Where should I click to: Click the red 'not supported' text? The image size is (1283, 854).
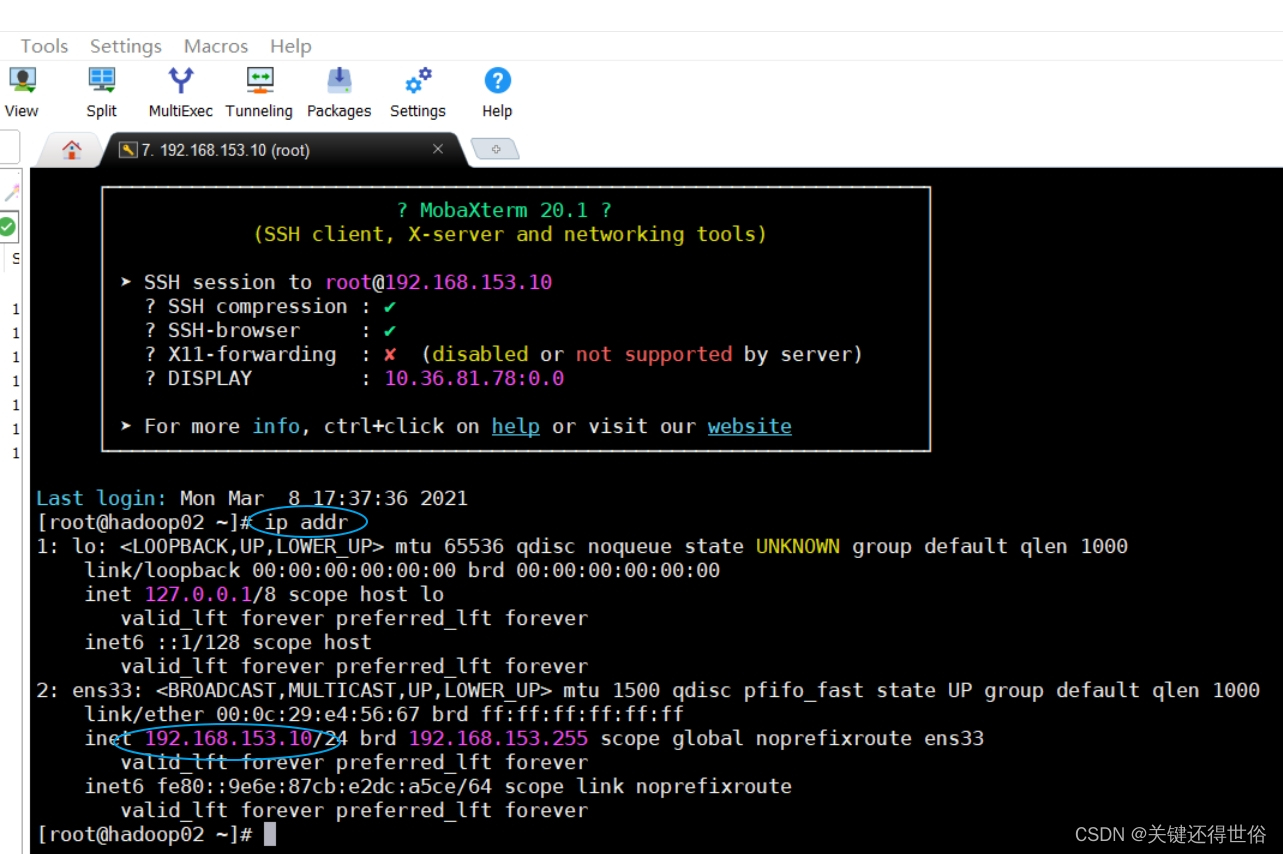click(x=654, y=354)
